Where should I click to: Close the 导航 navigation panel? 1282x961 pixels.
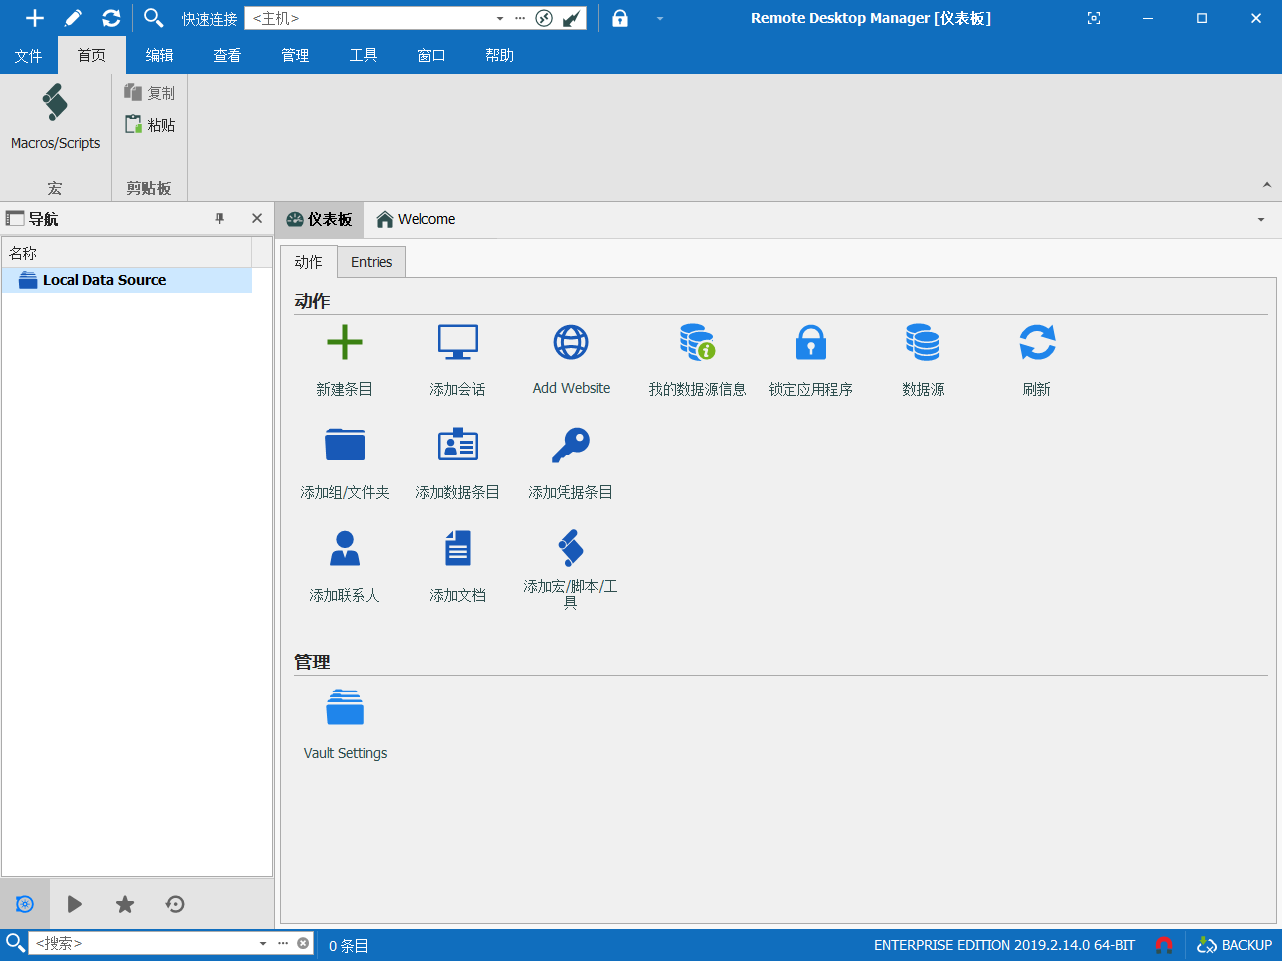[257, 218]
